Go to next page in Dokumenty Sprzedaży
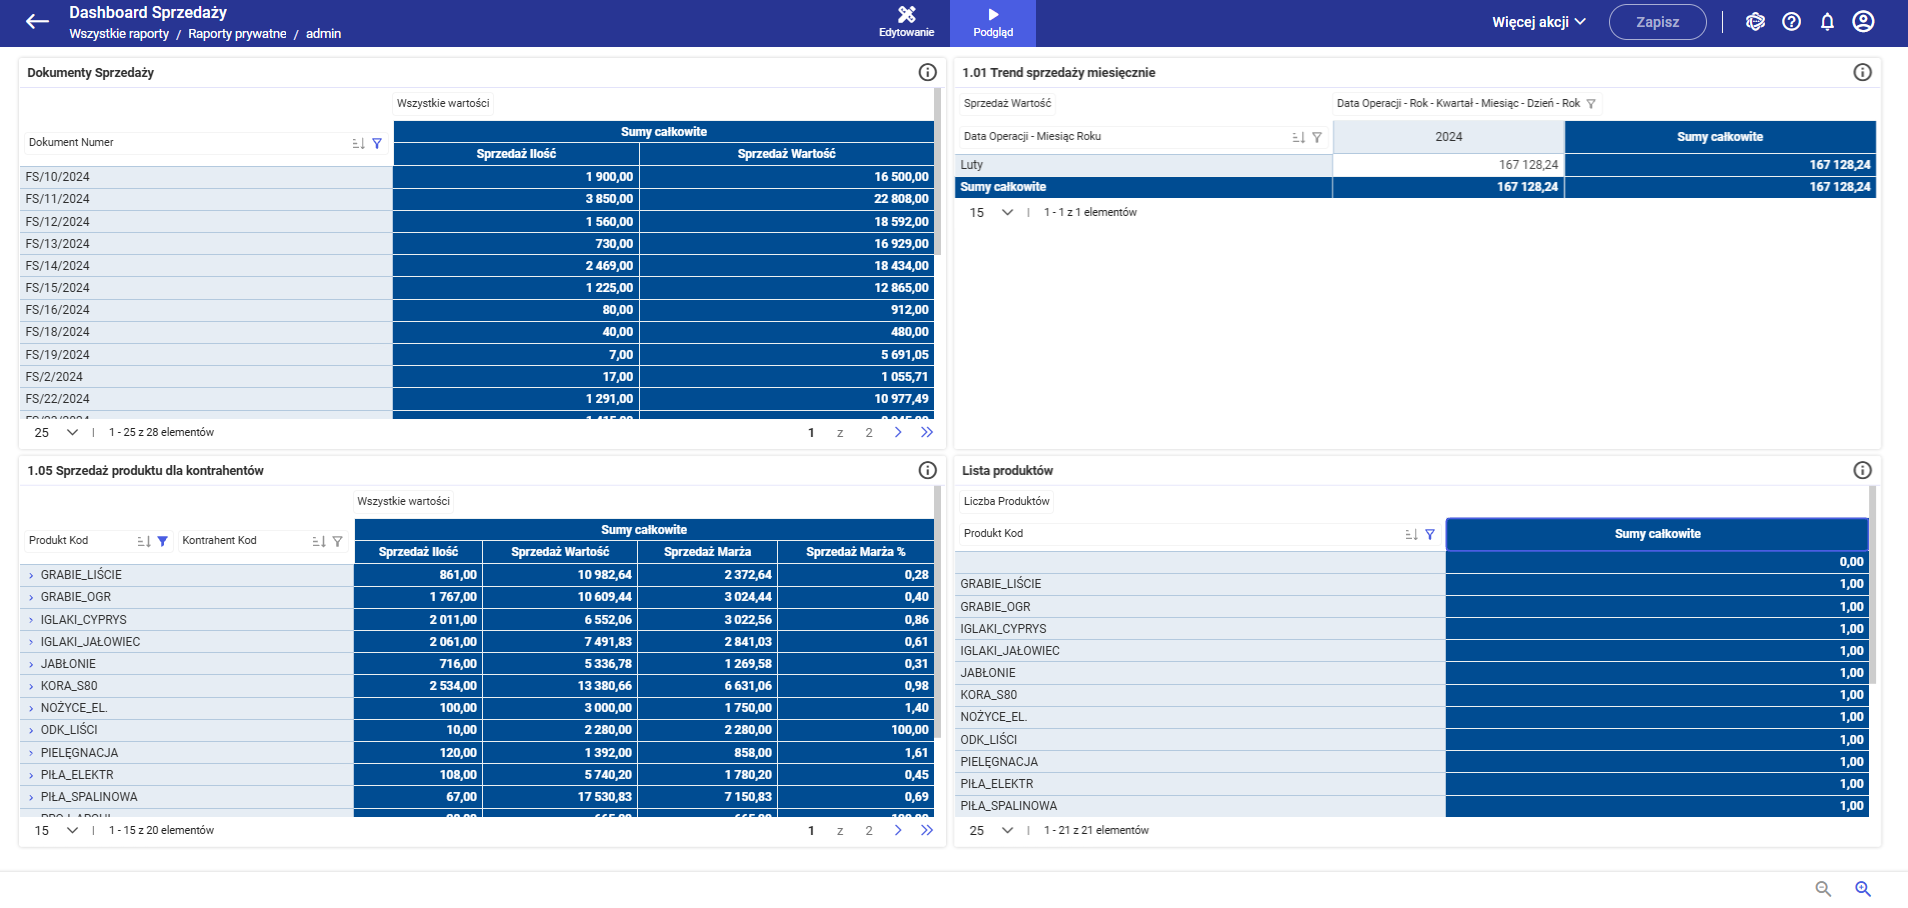 coord(898,432)
